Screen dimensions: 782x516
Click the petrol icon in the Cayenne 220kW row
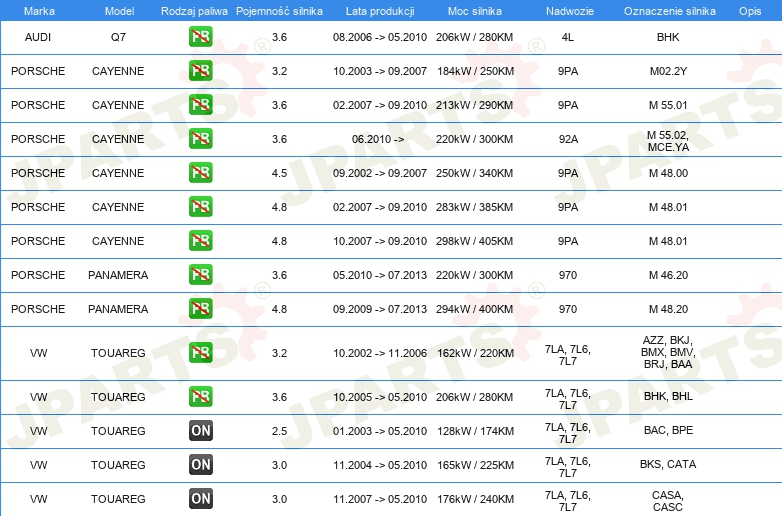(x=200, y=138)
